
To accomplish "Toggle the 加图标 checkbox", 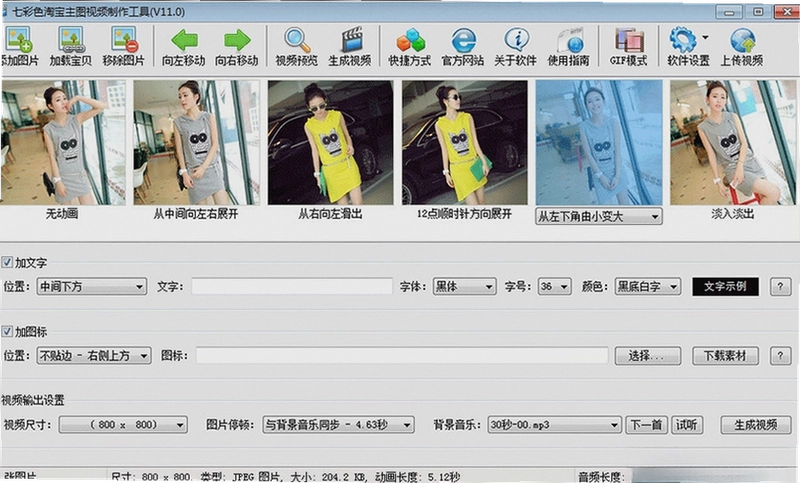I will pos(7,332).
